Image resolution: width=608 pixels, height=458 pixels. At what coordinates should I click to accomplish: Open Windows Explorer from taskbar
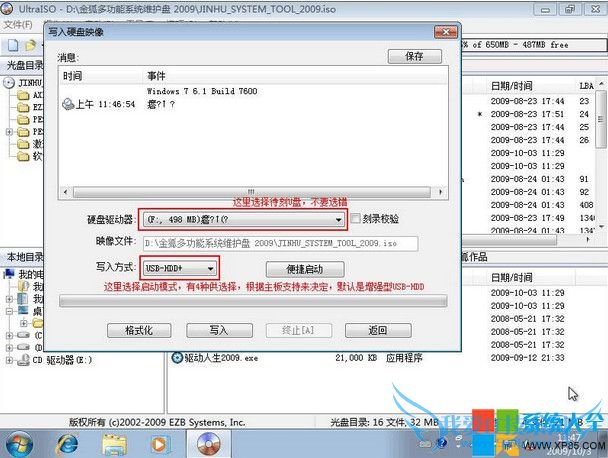(114, 444)
